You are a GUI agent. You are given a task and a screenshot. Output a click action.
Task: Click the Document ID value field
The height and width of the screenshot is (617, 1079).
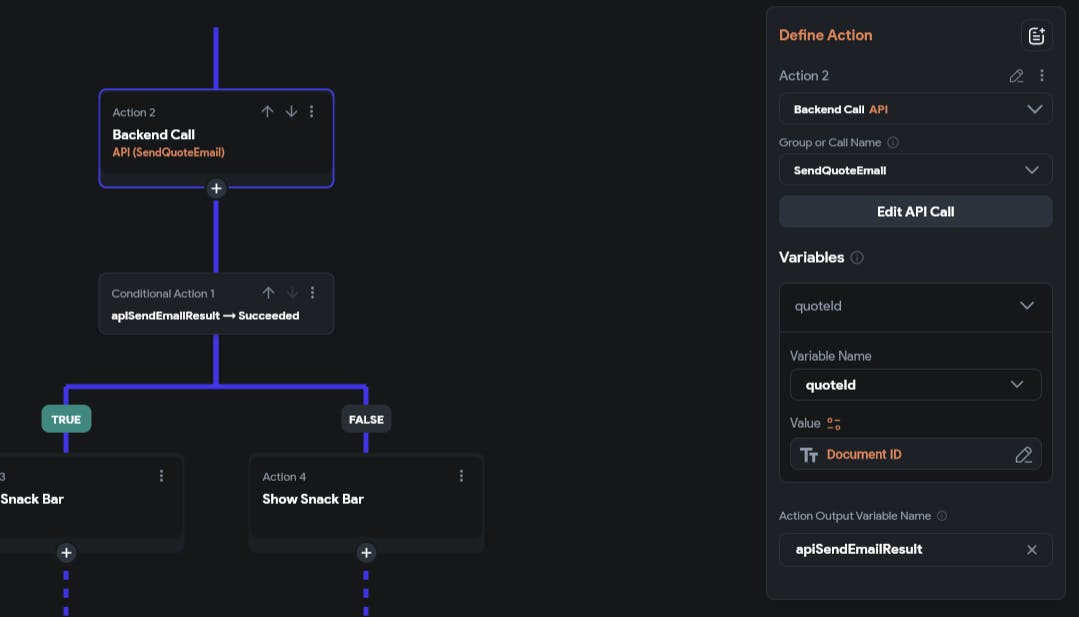(x=915, y=455)
